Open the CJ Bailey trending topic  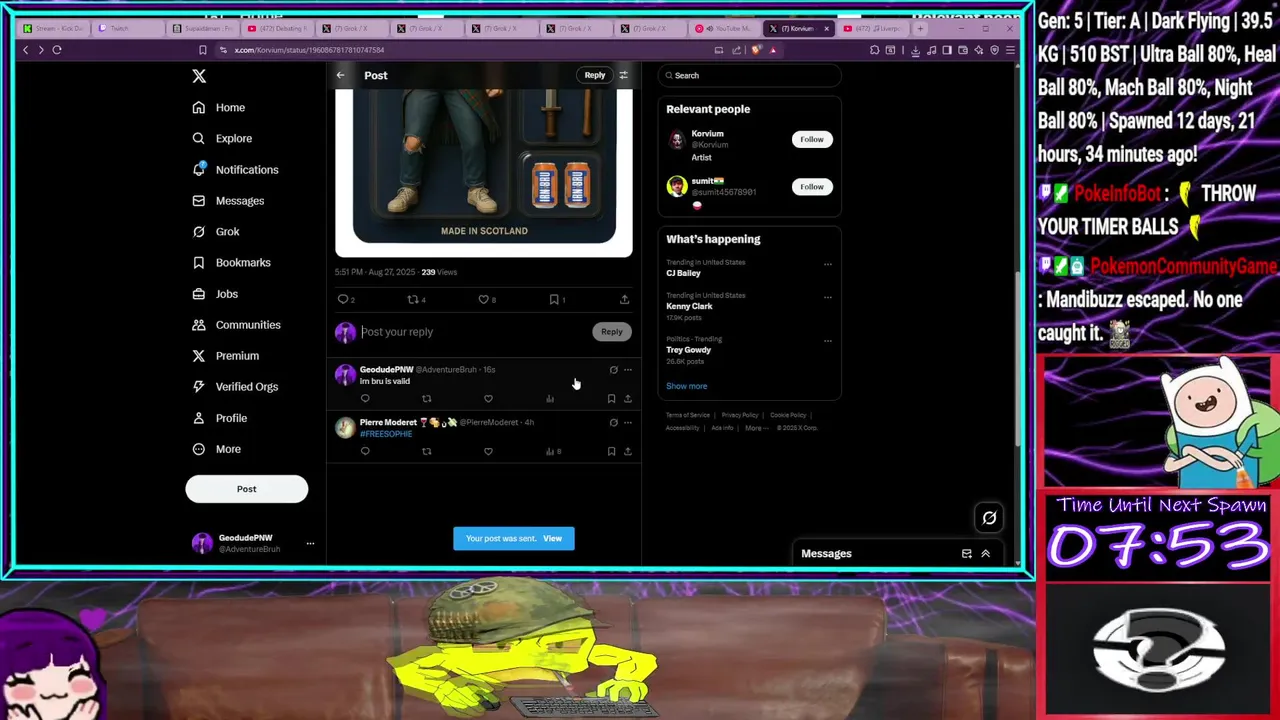(683, 273)
